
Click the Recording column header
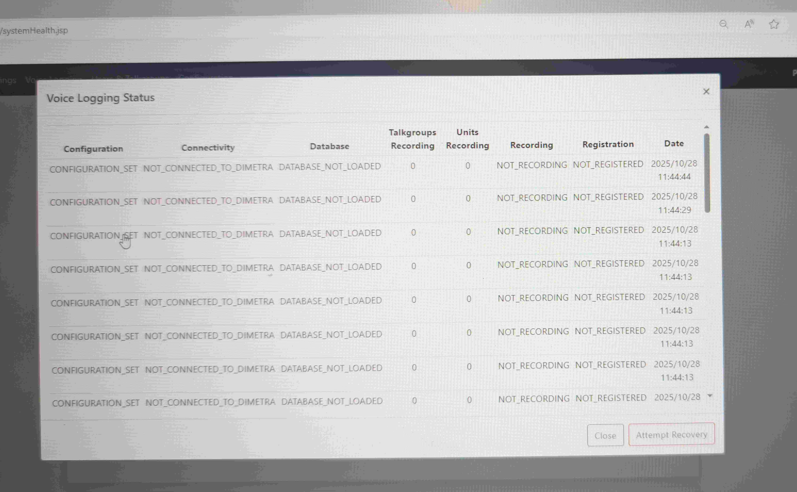[531, 145]
